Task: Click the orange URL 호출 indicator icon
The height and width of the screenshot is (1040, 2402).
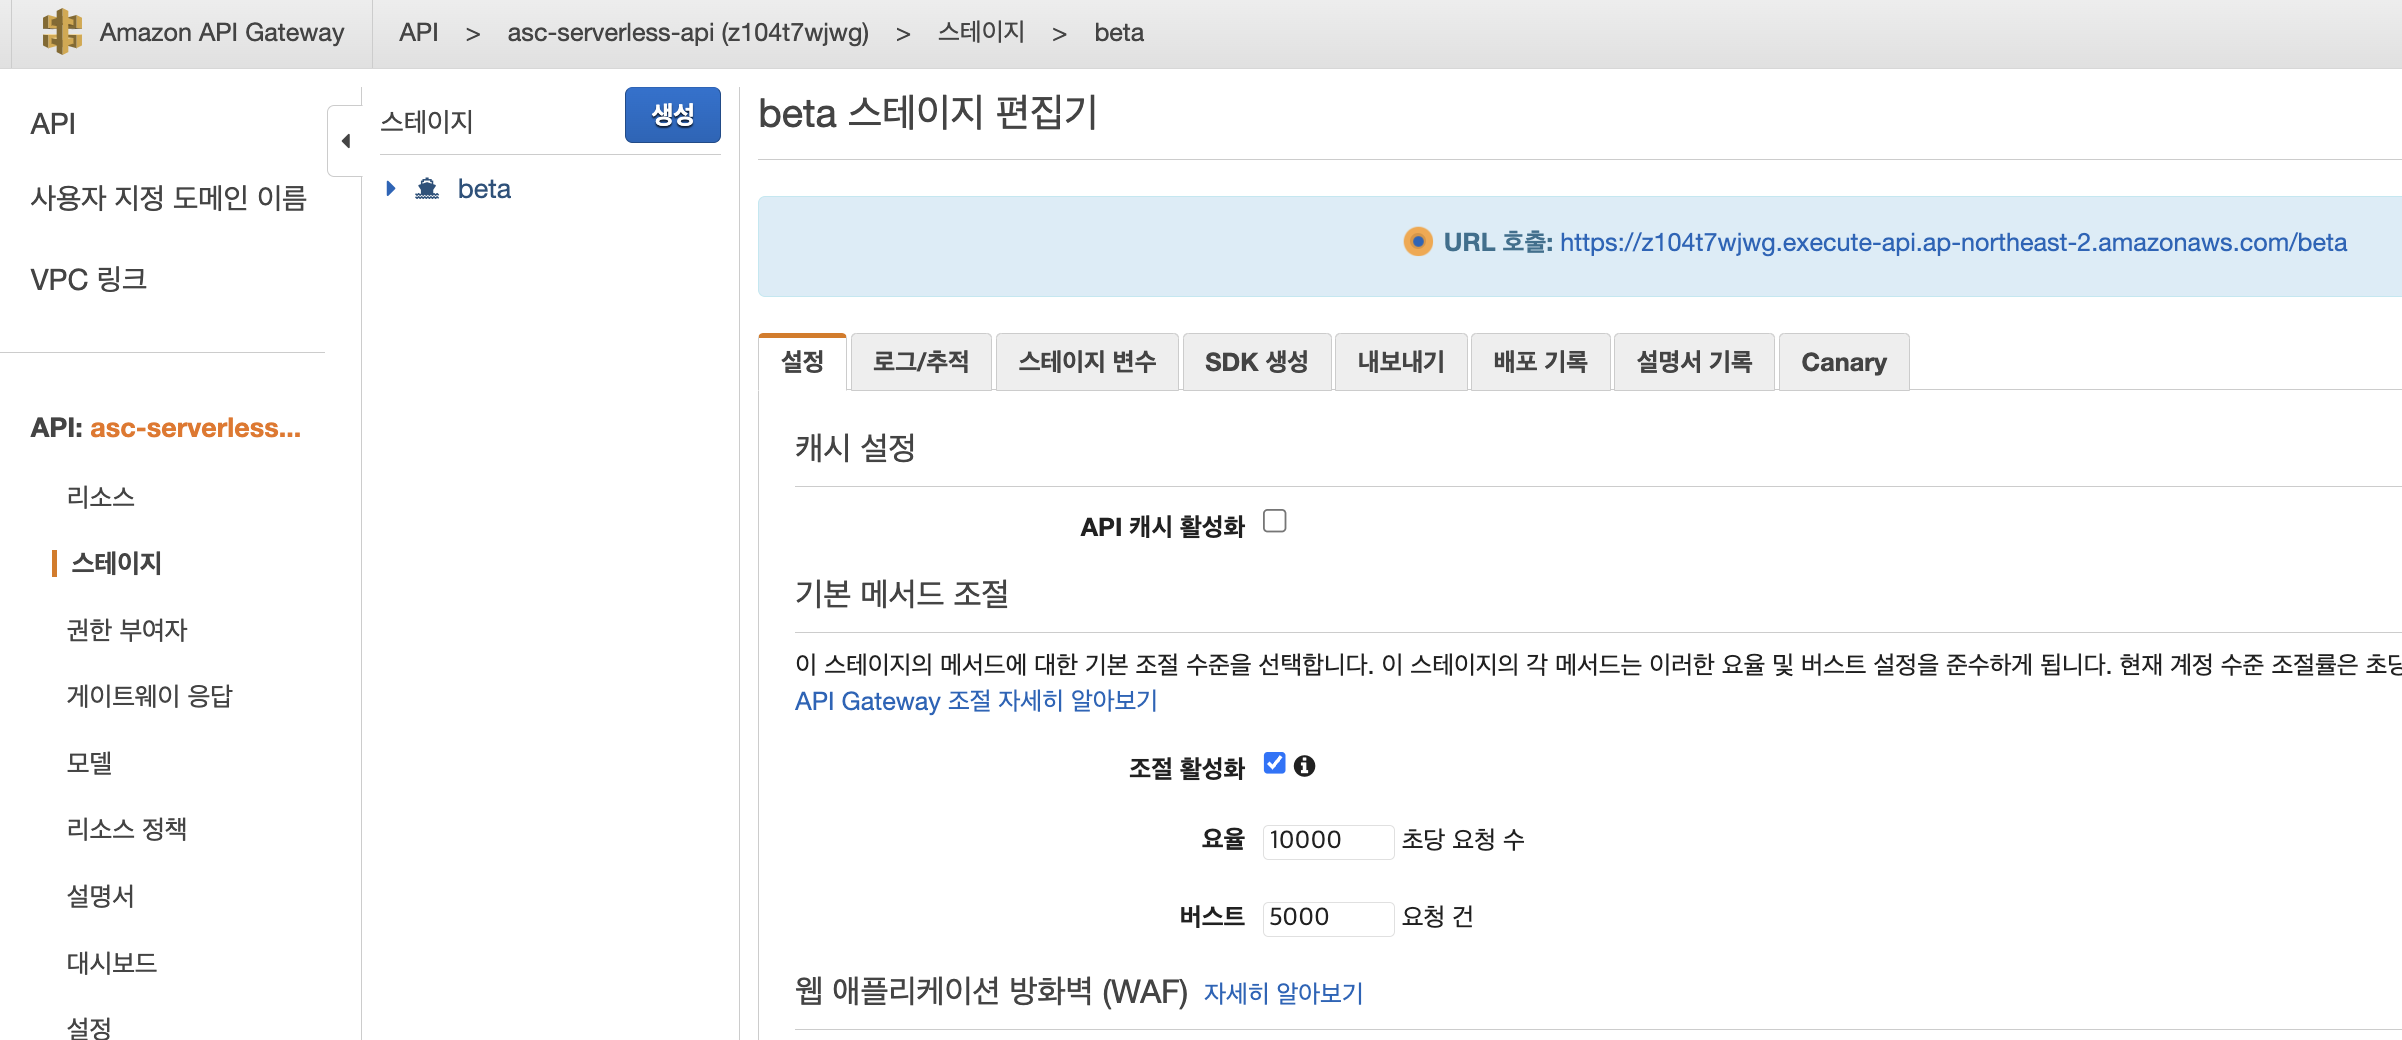Action: (x=1417, y=242)
